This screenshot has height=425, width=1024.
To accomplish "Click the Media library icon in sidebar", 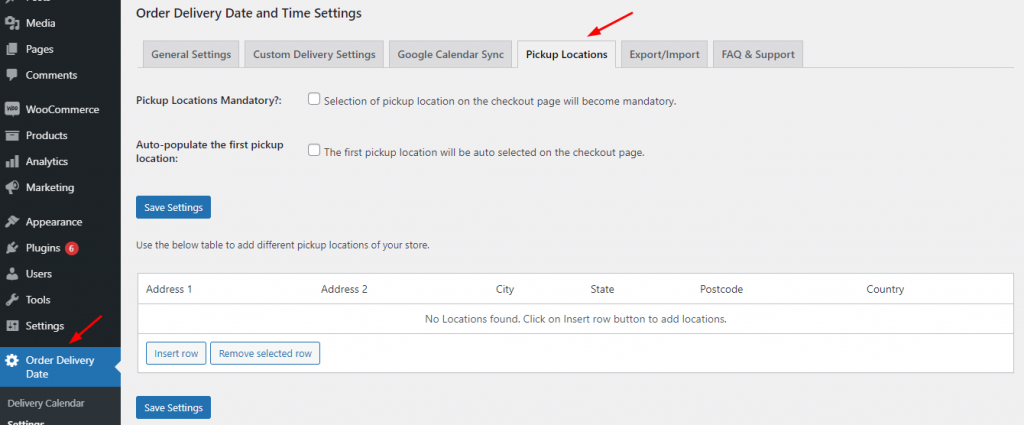I will tap(11, 23).
